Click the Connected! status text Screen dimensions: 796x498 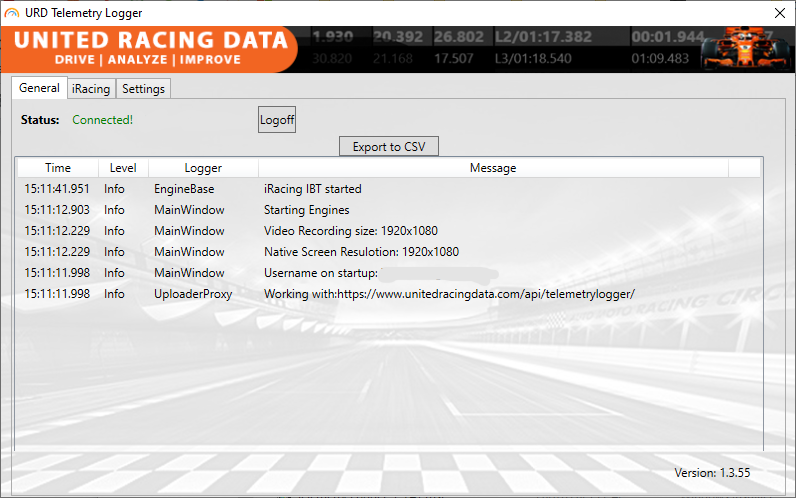point(103,120)
